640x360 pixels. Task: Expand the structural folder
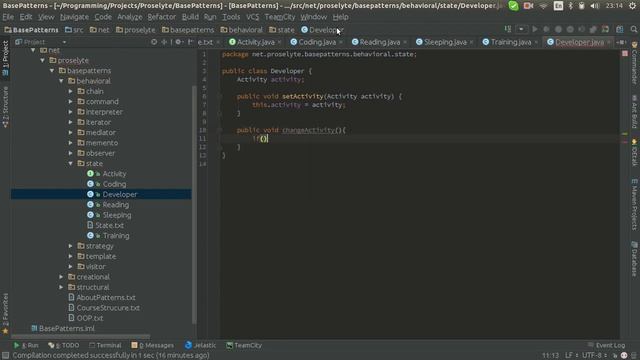[61, 287]
